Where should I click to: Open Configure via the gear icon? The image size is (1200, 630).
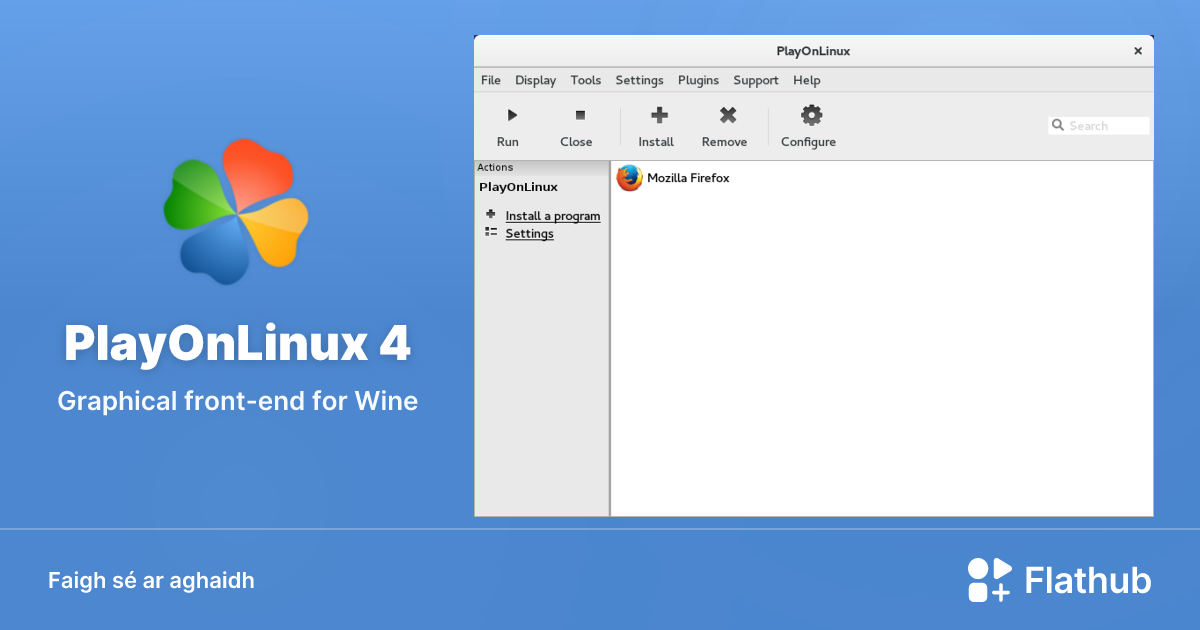[x=809, y=113]
